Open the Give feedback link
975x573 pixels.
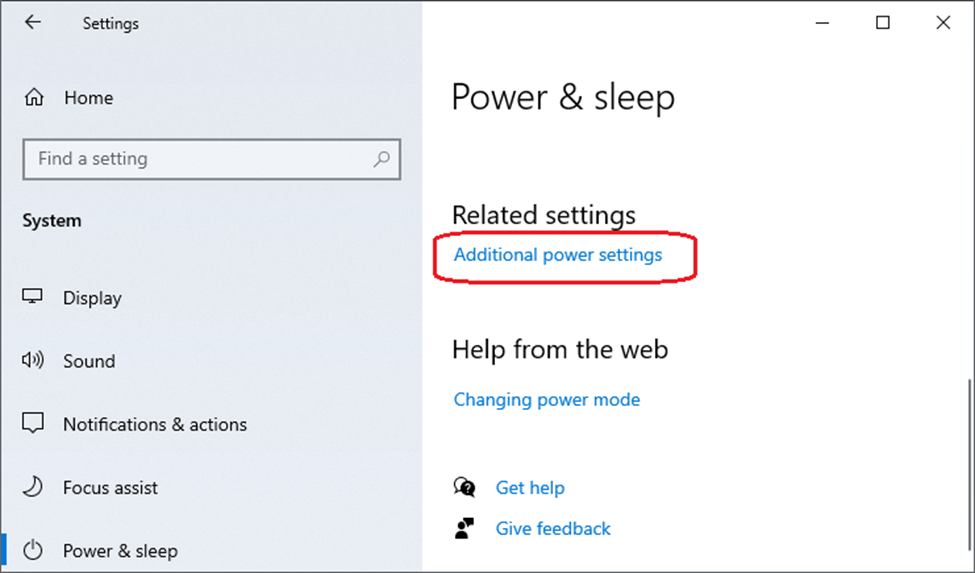click(x=553, y=529)
